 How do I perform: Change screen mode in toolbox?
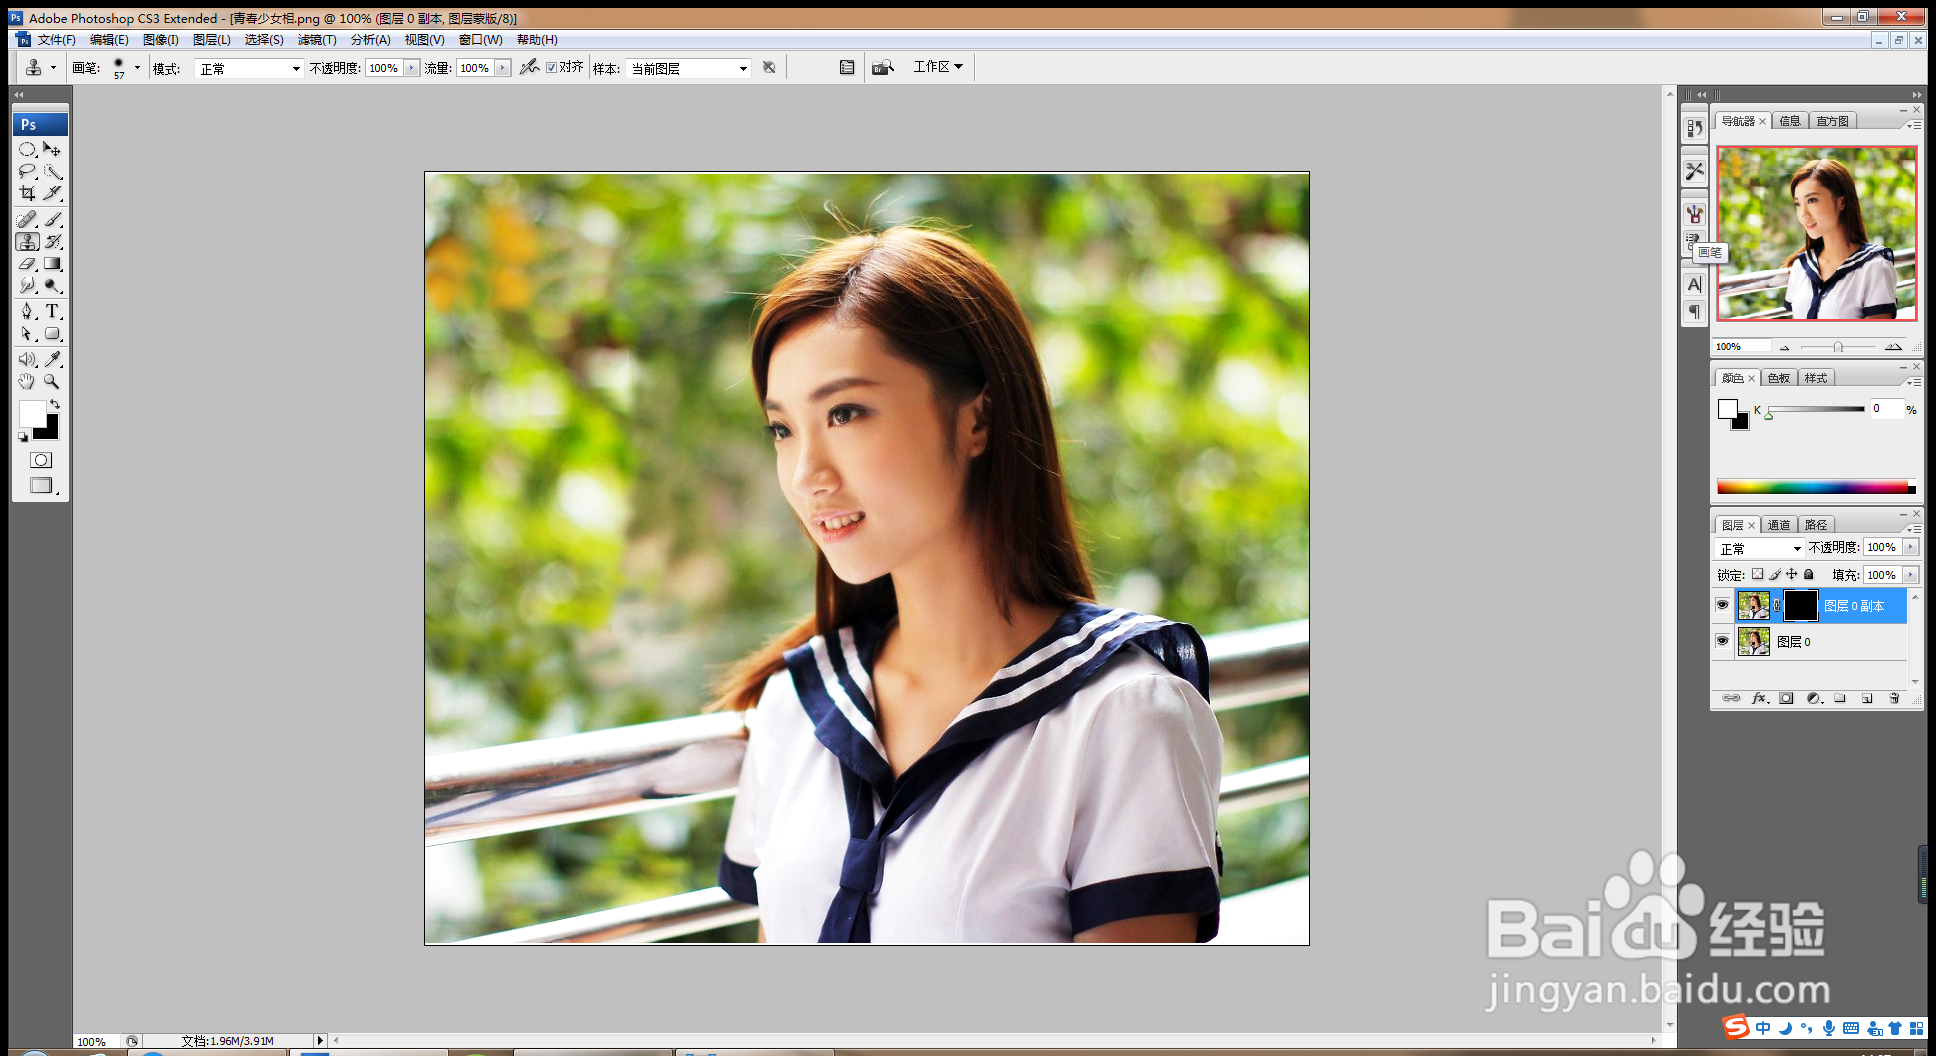coord(41,485)
